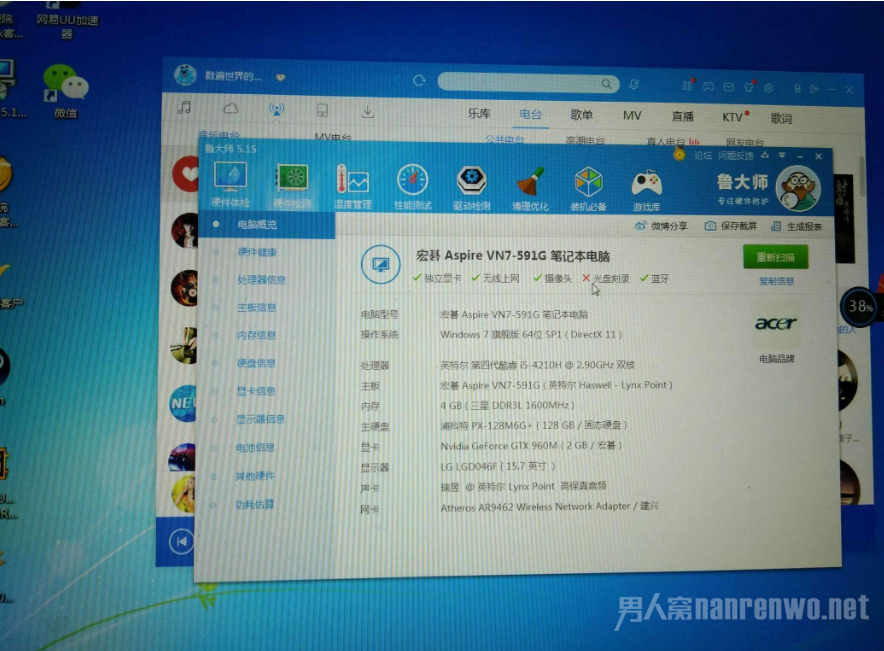884x651 pixels.
Task: Click refresh icon in music player
Action: coord(419,81)
